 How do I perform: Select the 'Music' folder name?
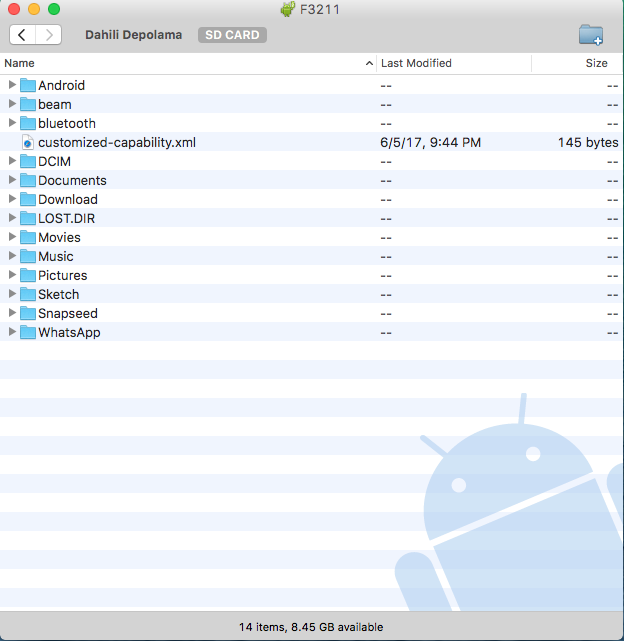coord(56,256)
